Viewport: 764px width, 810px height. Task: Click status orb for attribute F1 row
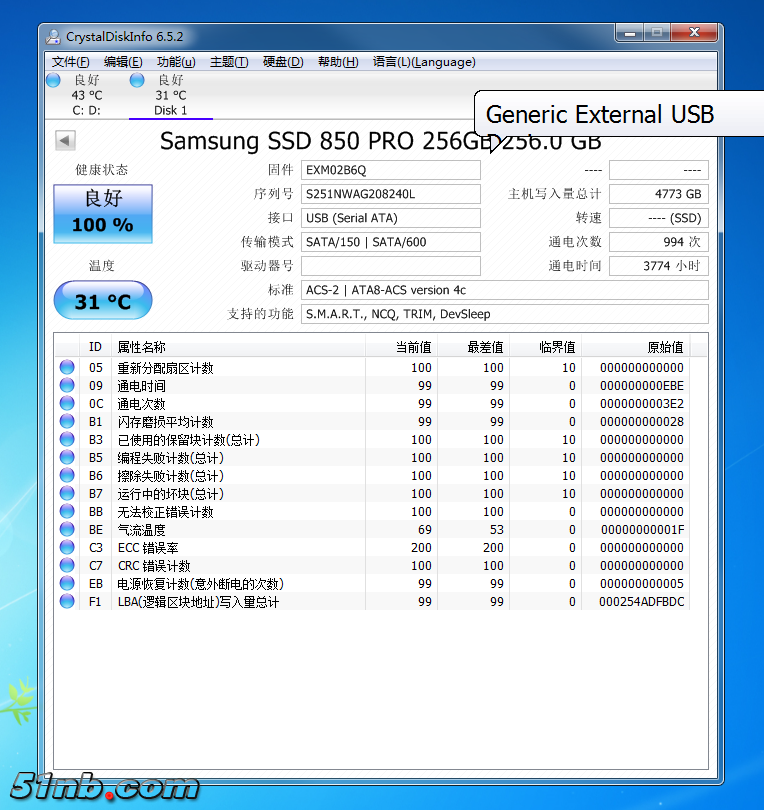point(67,602)
